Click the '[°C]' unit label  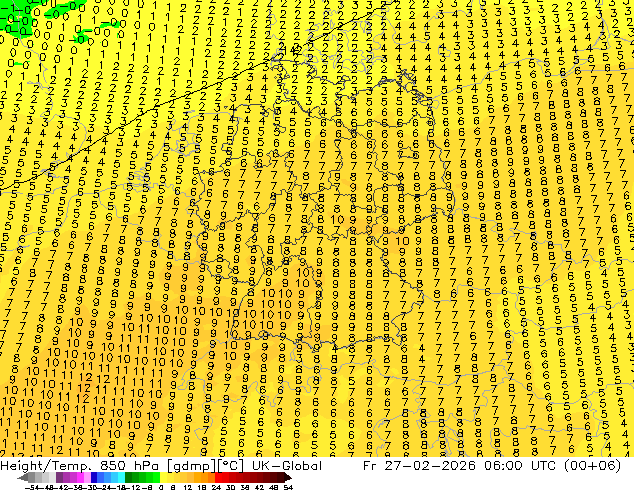coord(231,466)
